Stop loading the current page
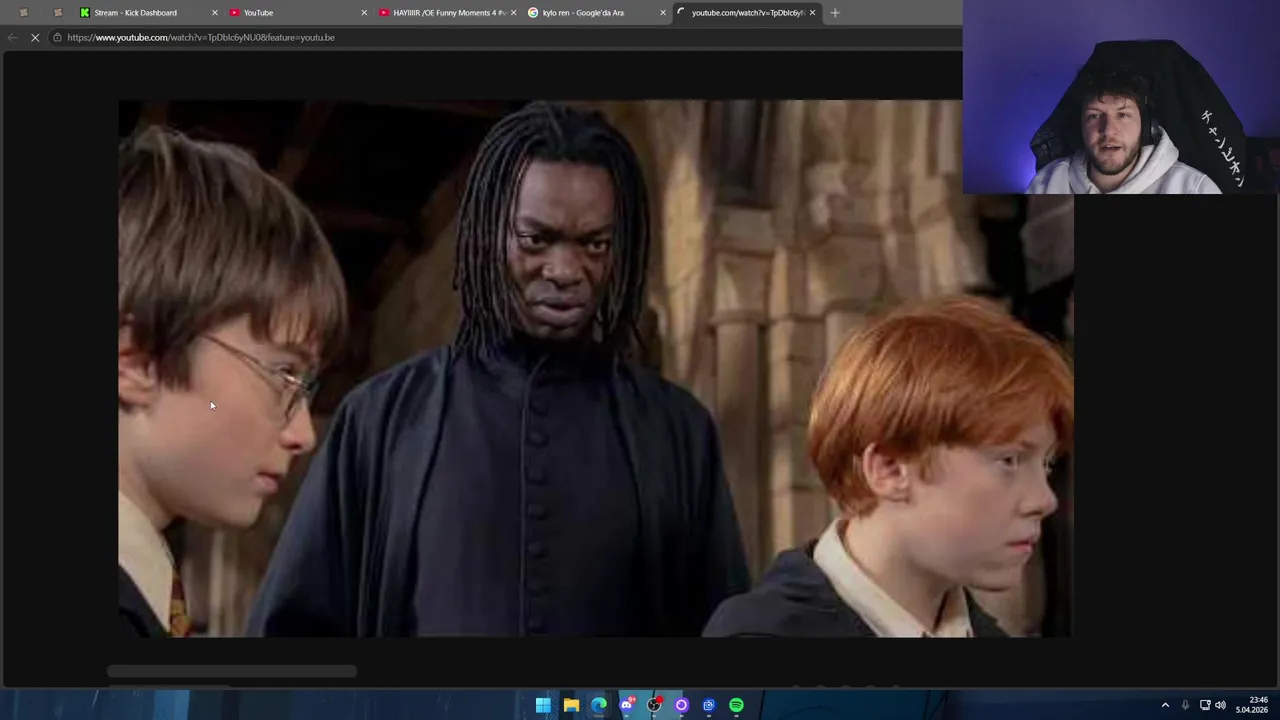This screenshot has width=1280, height=720. pos(35,37)
